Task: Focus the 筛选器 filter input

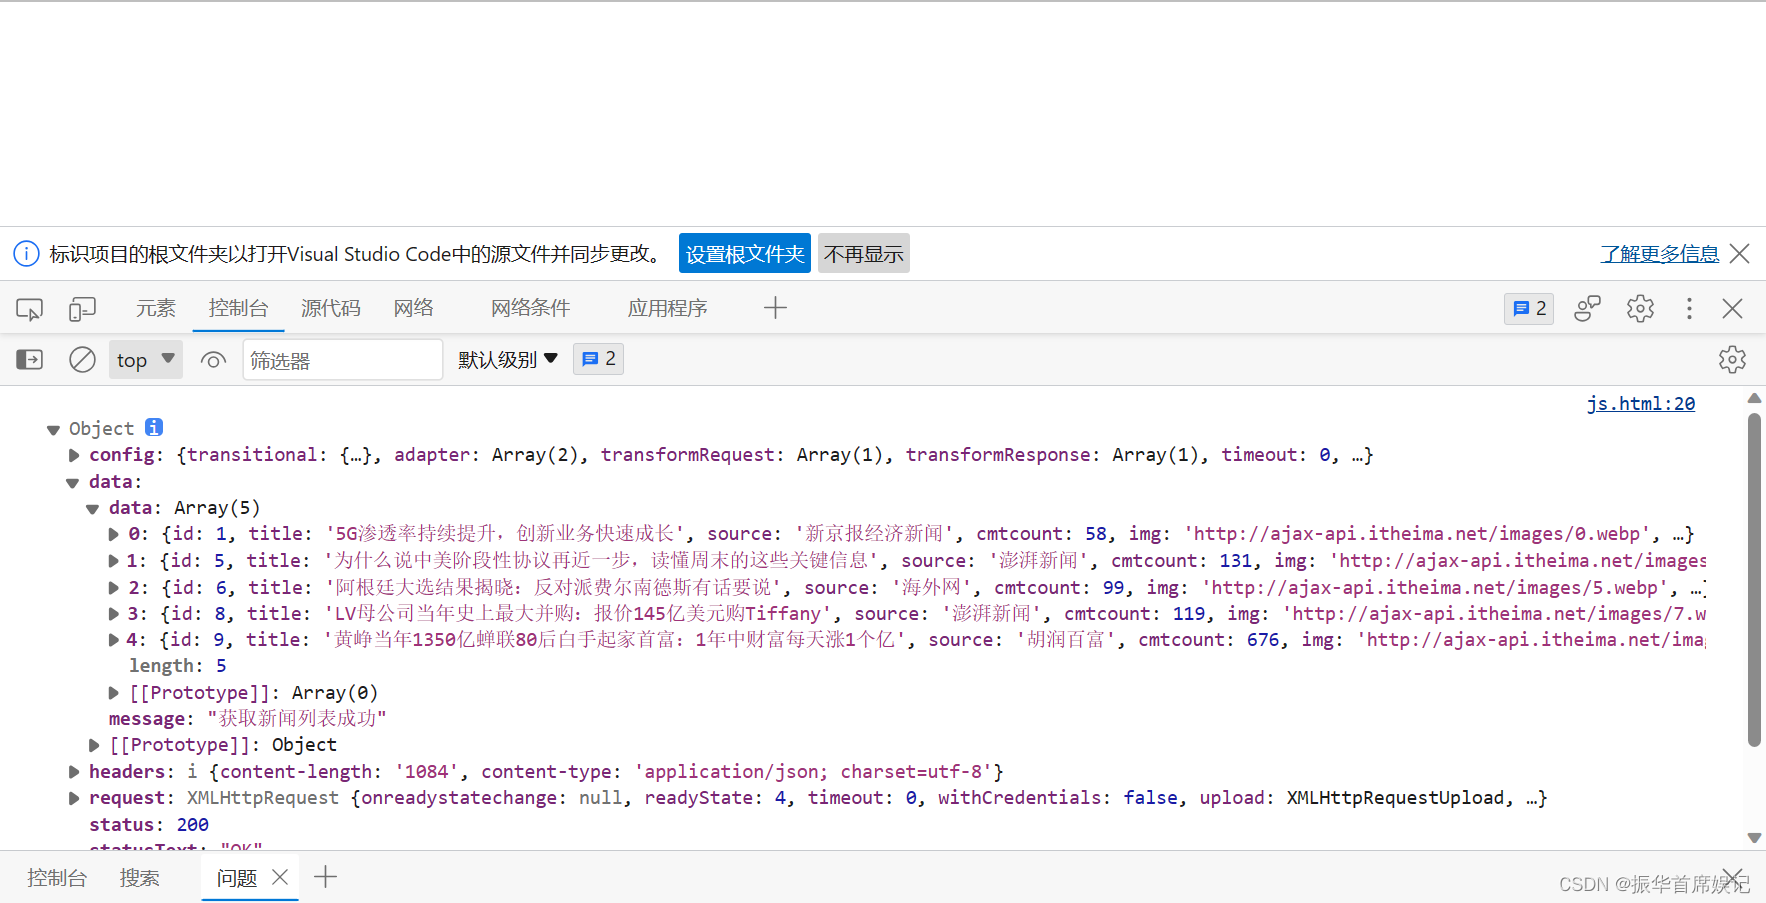Action: pyautogui.click(x=343, y=359)
